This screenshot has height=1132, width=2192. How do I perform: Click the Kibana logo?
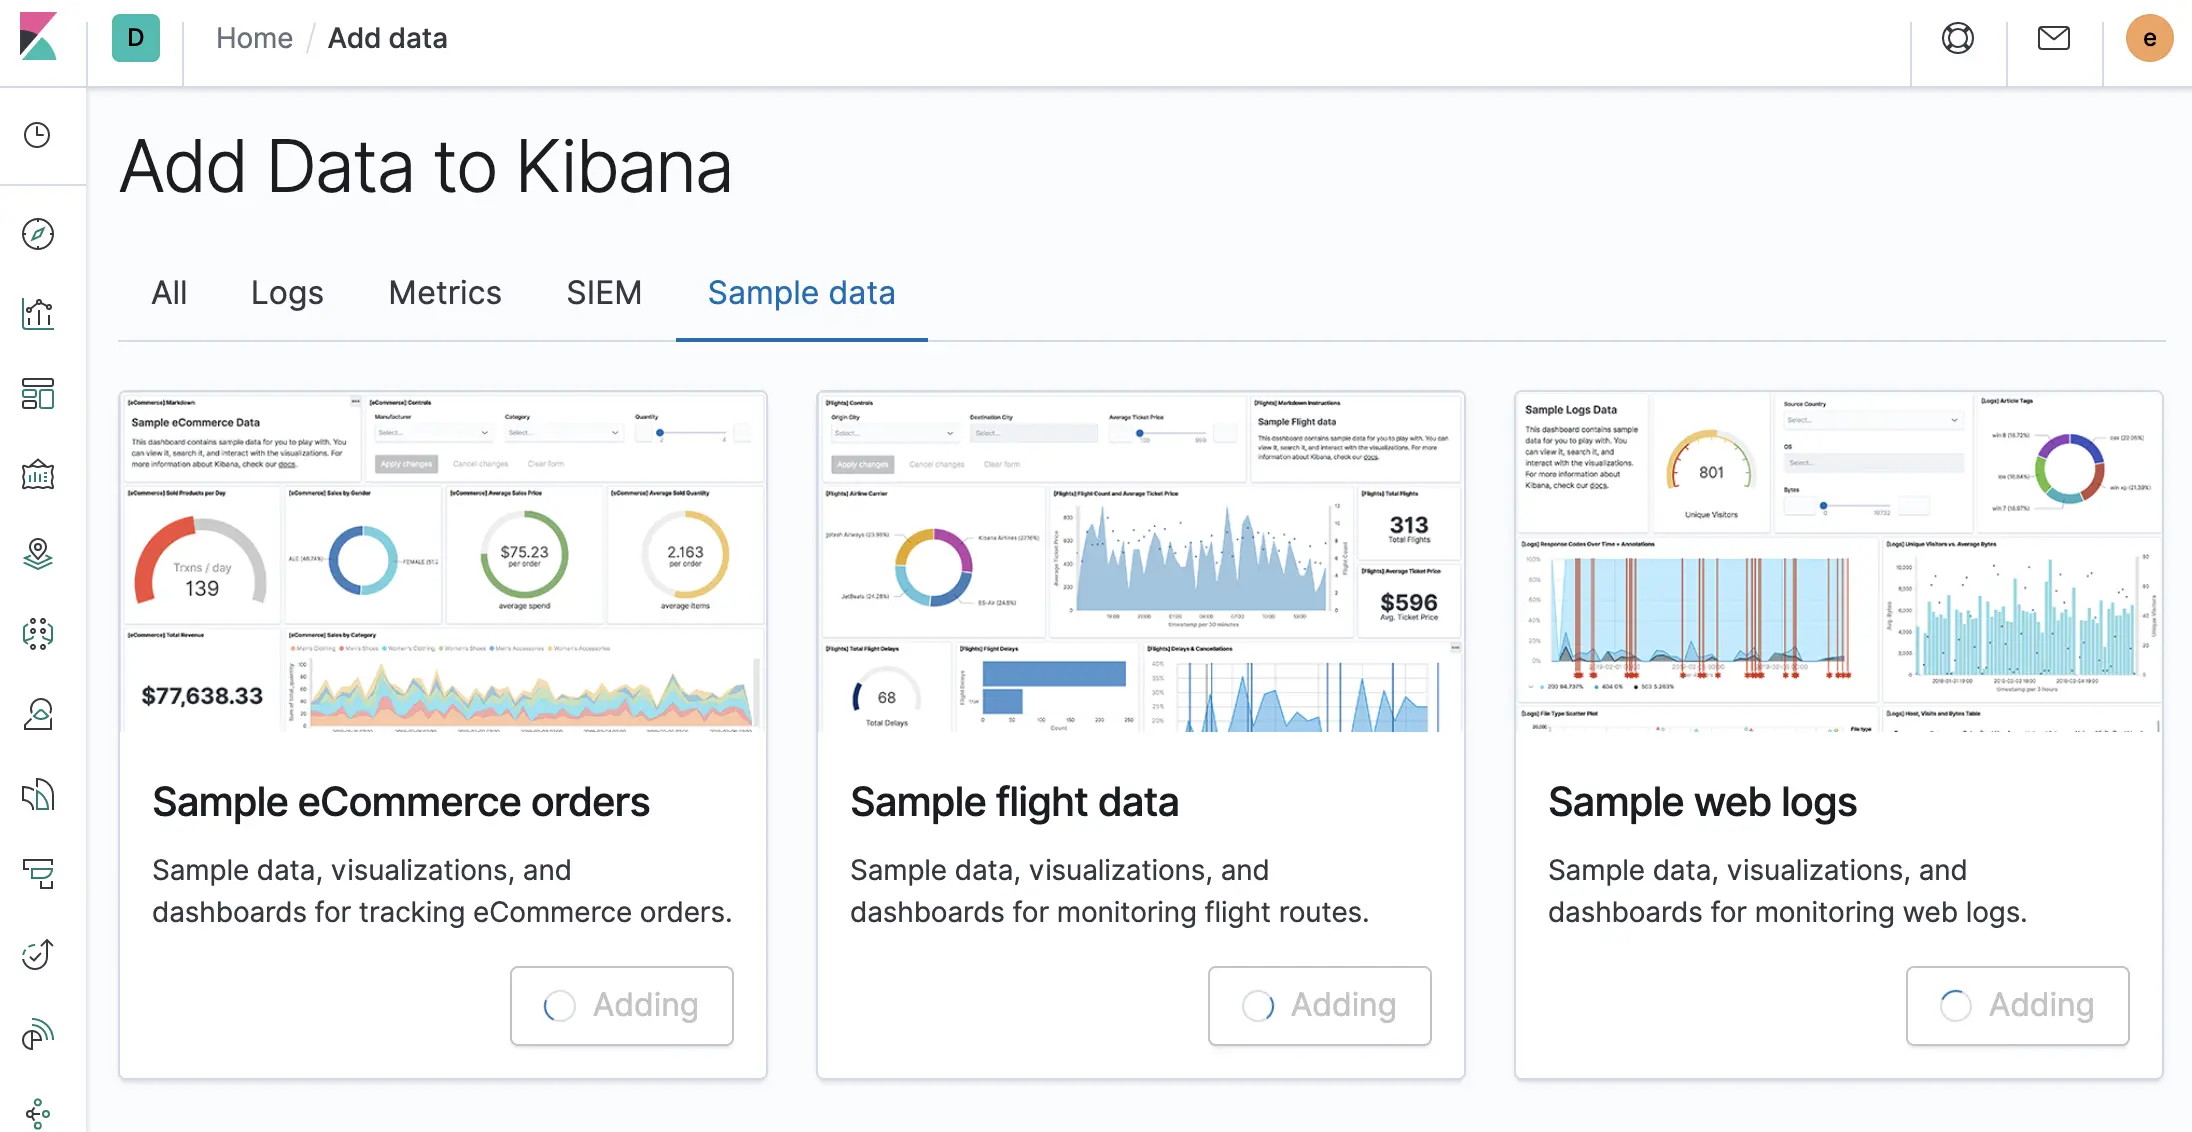tap(38, 38)
